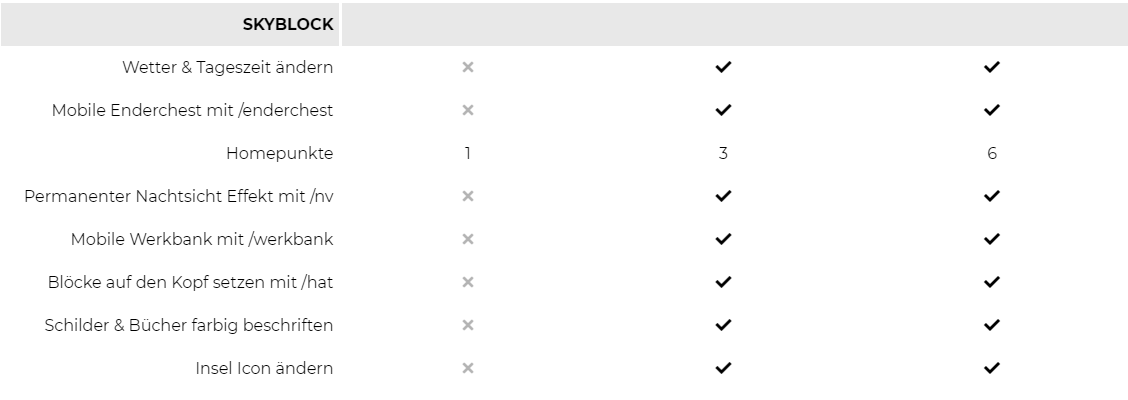Click the Permanenter Nachtsicht Effekt mit /nv label
Viewport: 1128px width, 400px height.
178,196
